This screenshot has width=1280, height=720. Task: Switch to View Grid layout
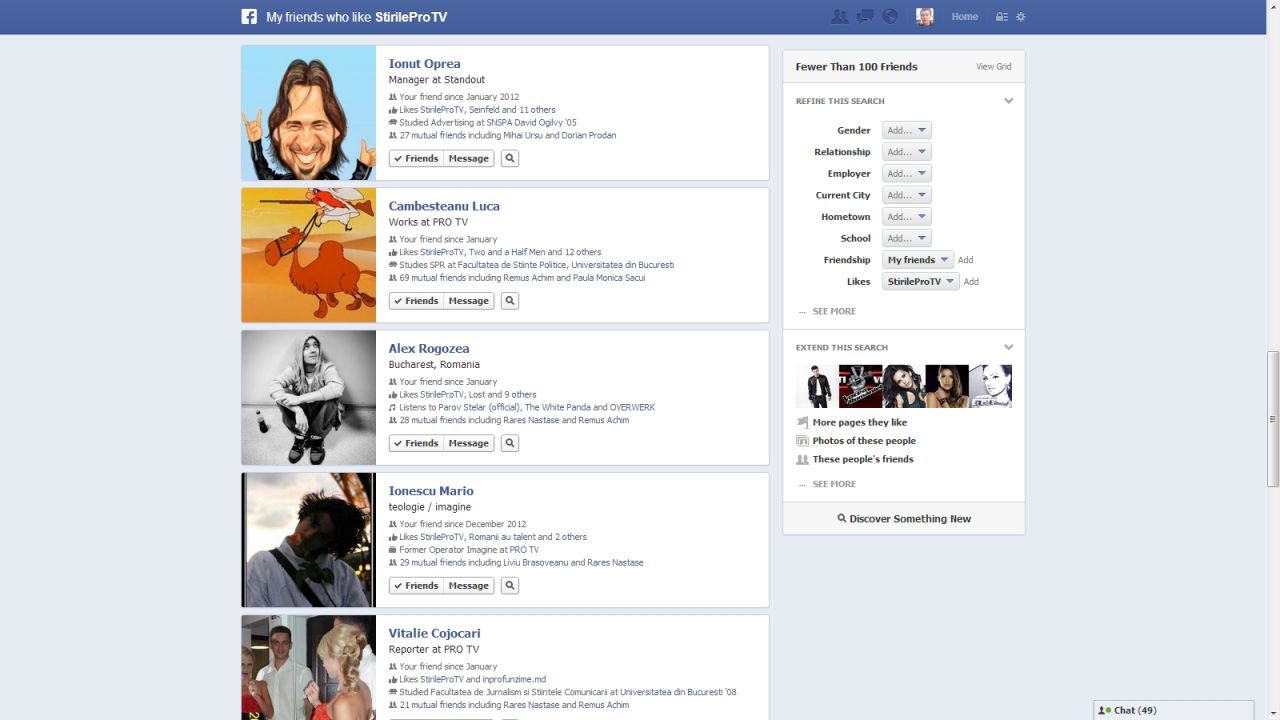pos(993,67)
